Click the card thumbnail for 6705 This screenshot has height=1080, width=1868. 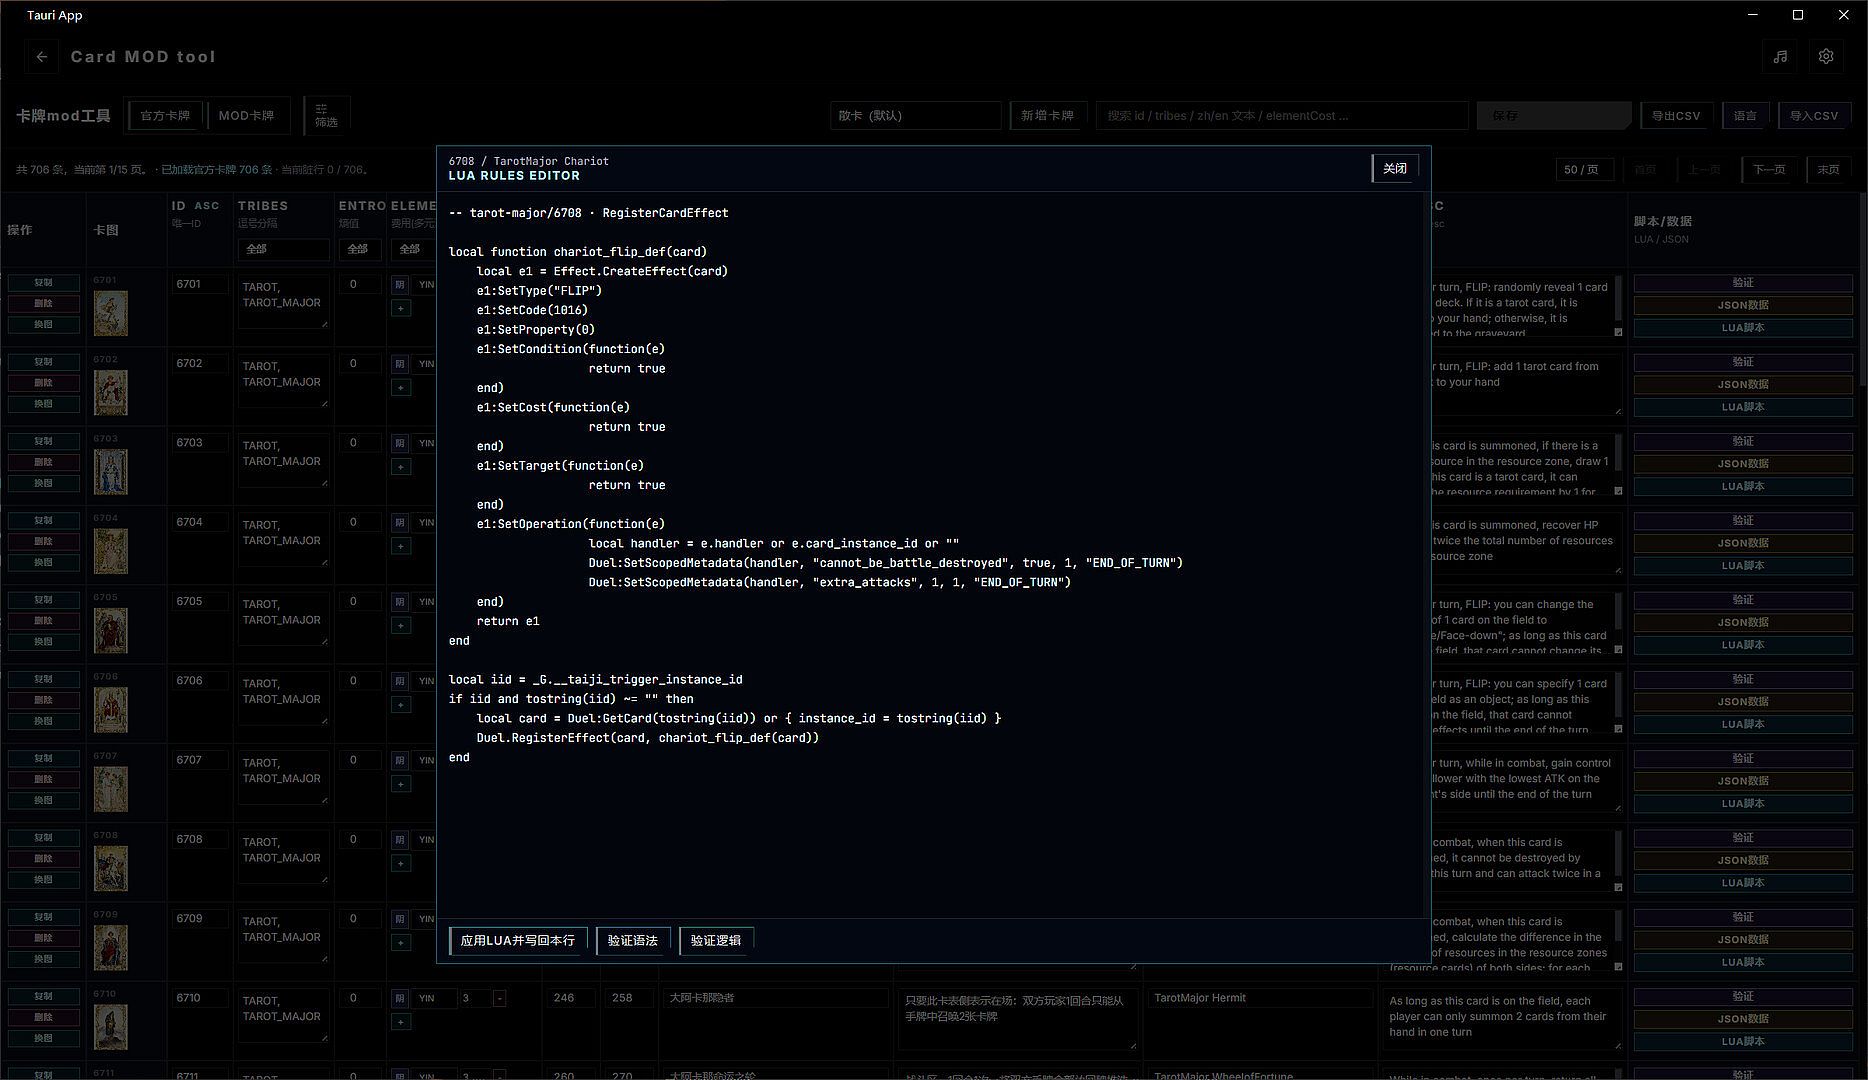tap(110, 630)
